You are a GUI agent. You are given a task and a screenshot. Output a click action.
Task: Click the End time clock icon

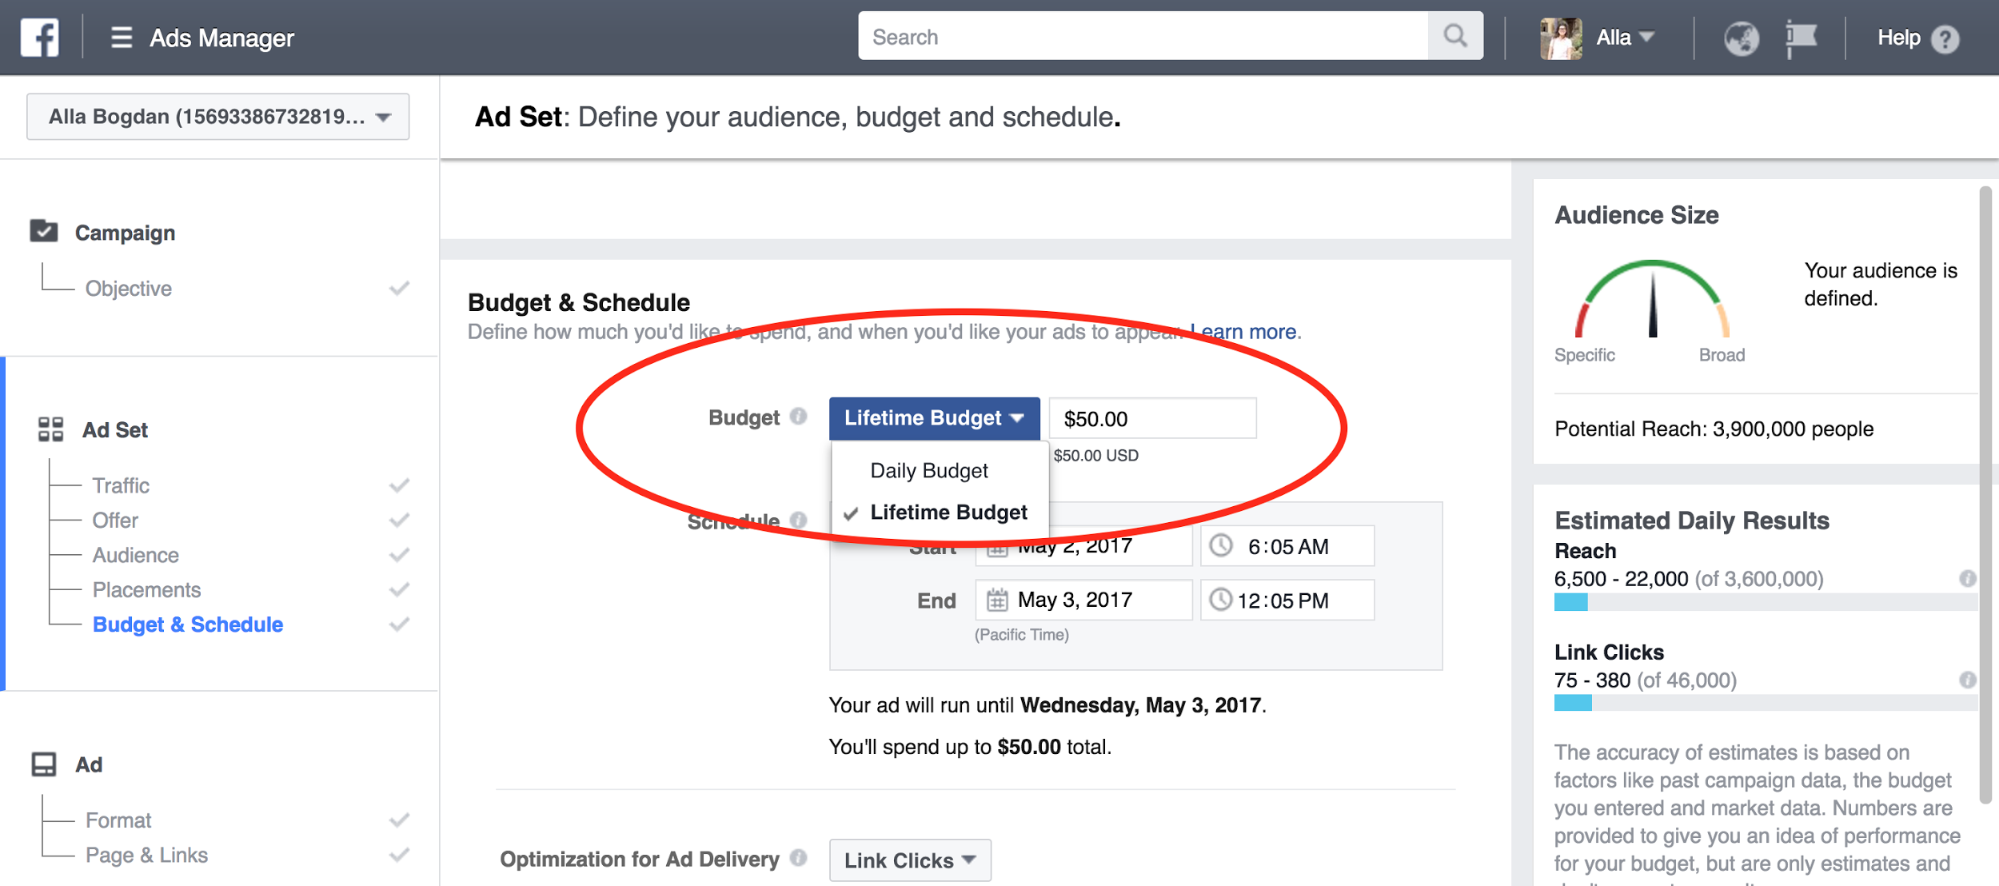point(1221,600)
